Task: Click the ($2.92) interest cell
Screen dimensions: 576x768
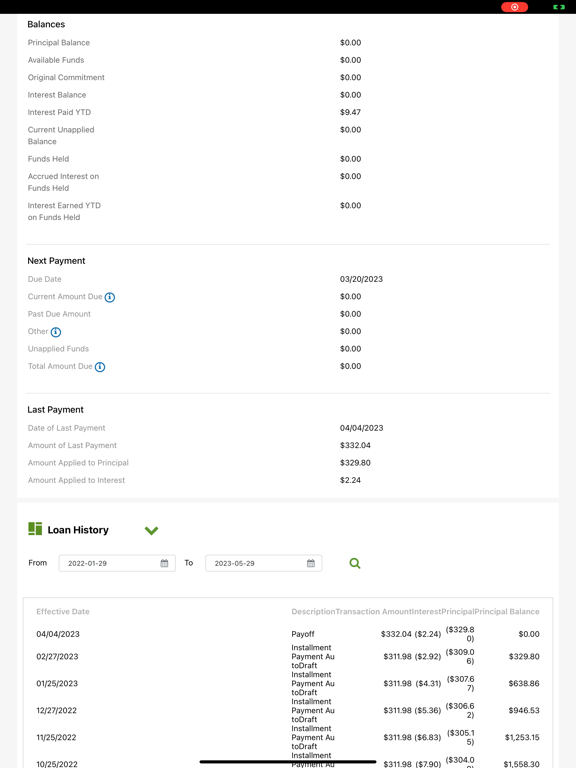Action: coord(428,657)
